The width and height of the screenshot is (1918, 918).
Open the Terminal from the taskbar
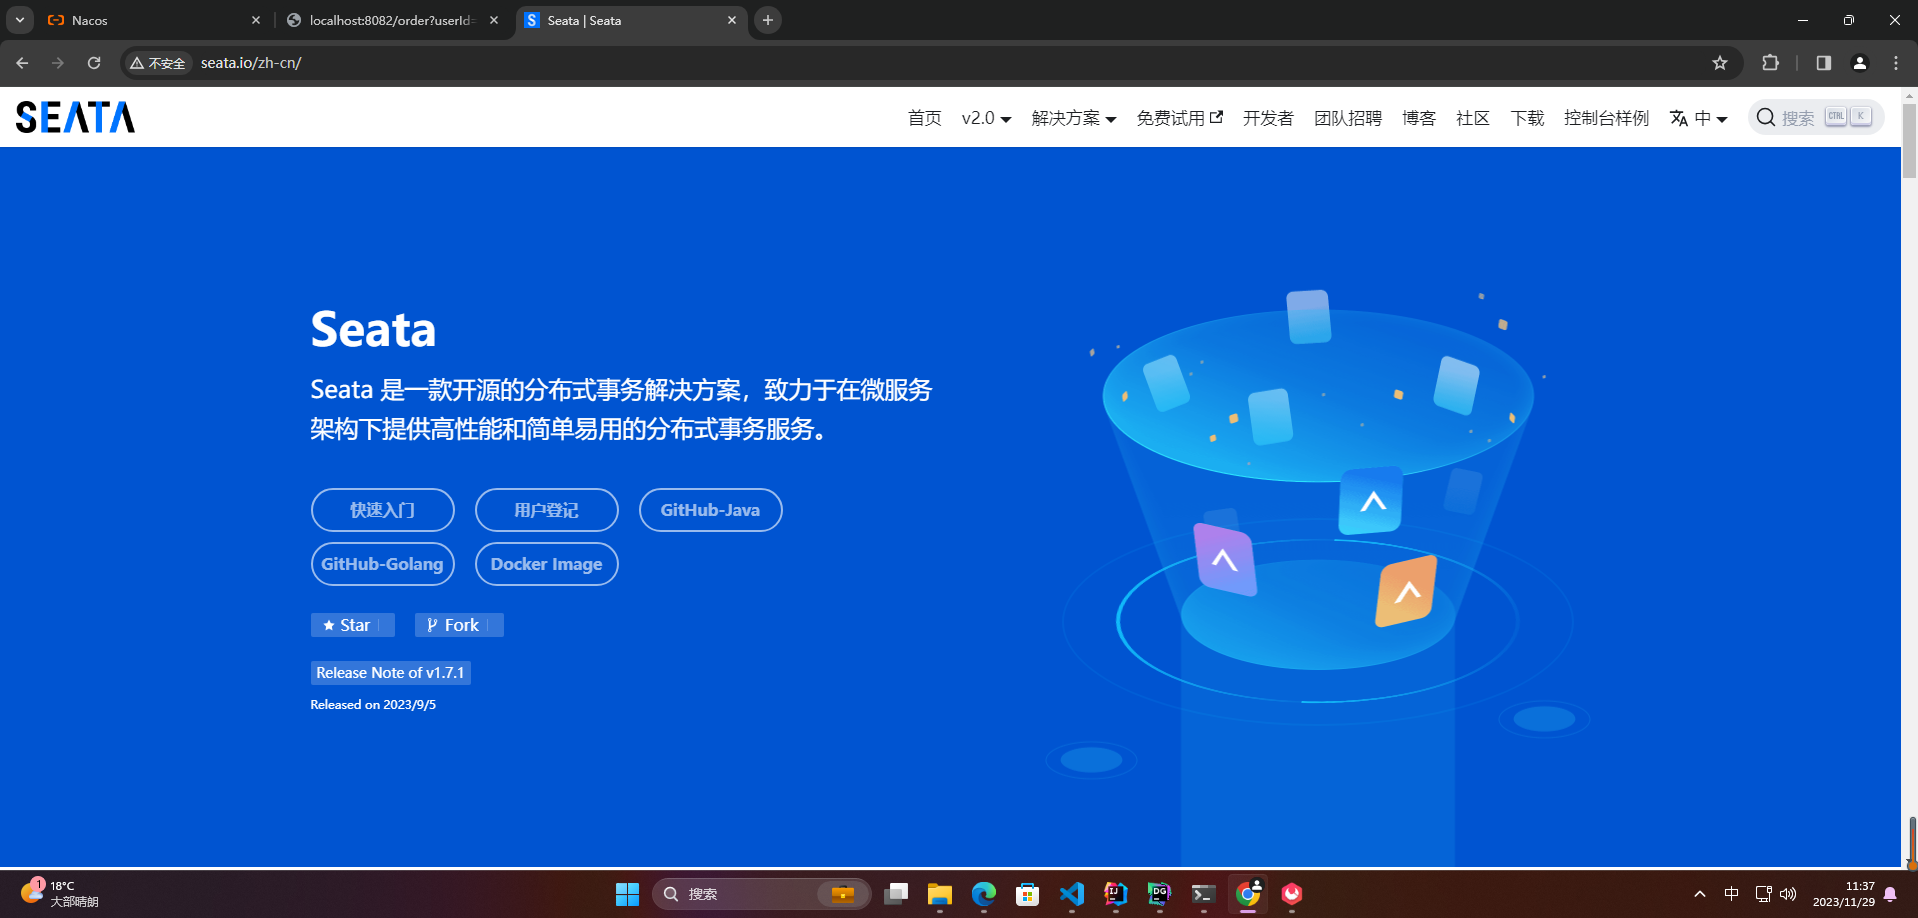coord(1203,894)
